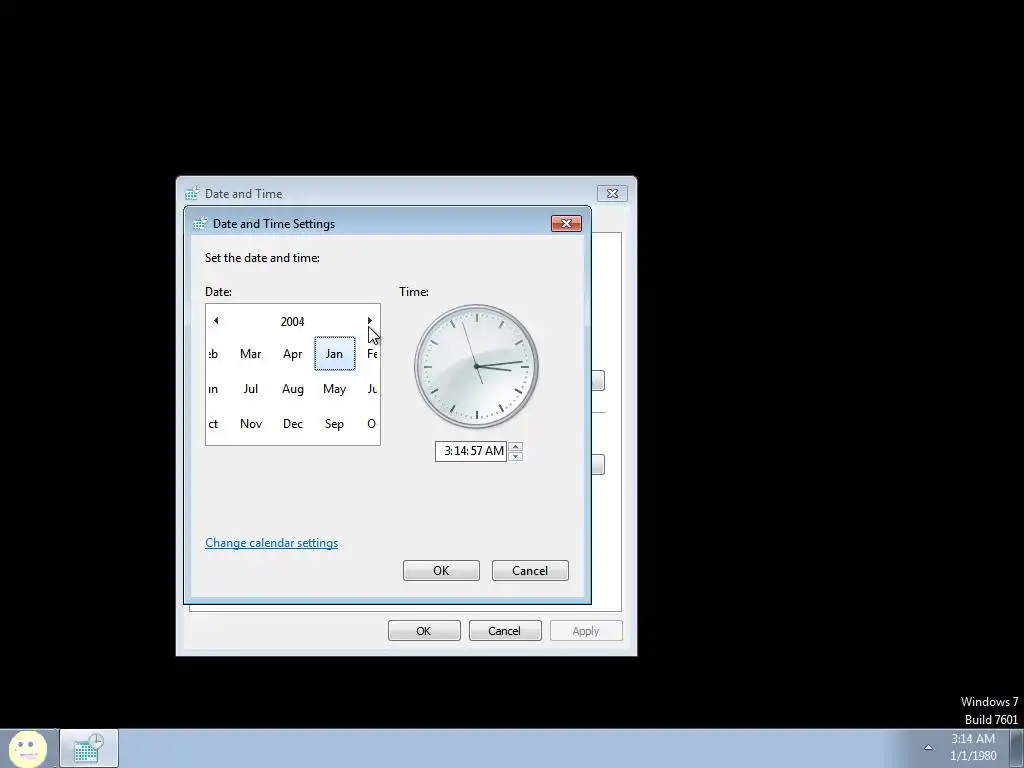Increase time with the up spinner
The height and width of the screenshot is (768, 1024).
(x=515, y=447)
